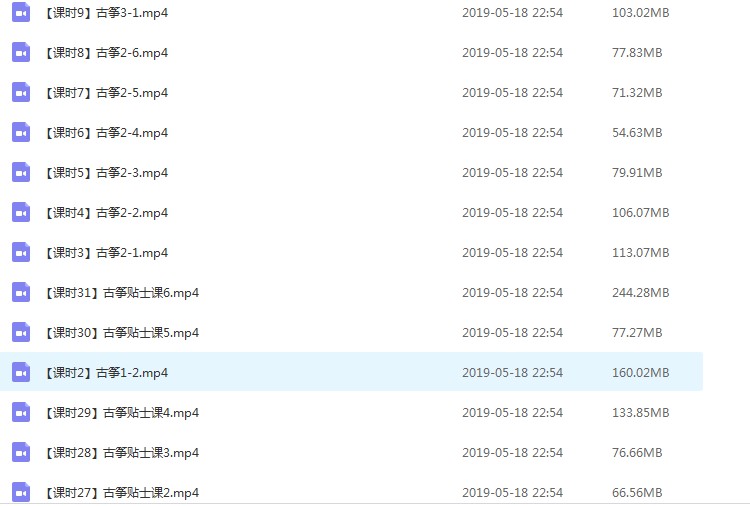Viewport: 750px width, 506px height.
Task: Click video icon of highlighted 古筝1-2.mp4
Action: click(x=21, y=373)
